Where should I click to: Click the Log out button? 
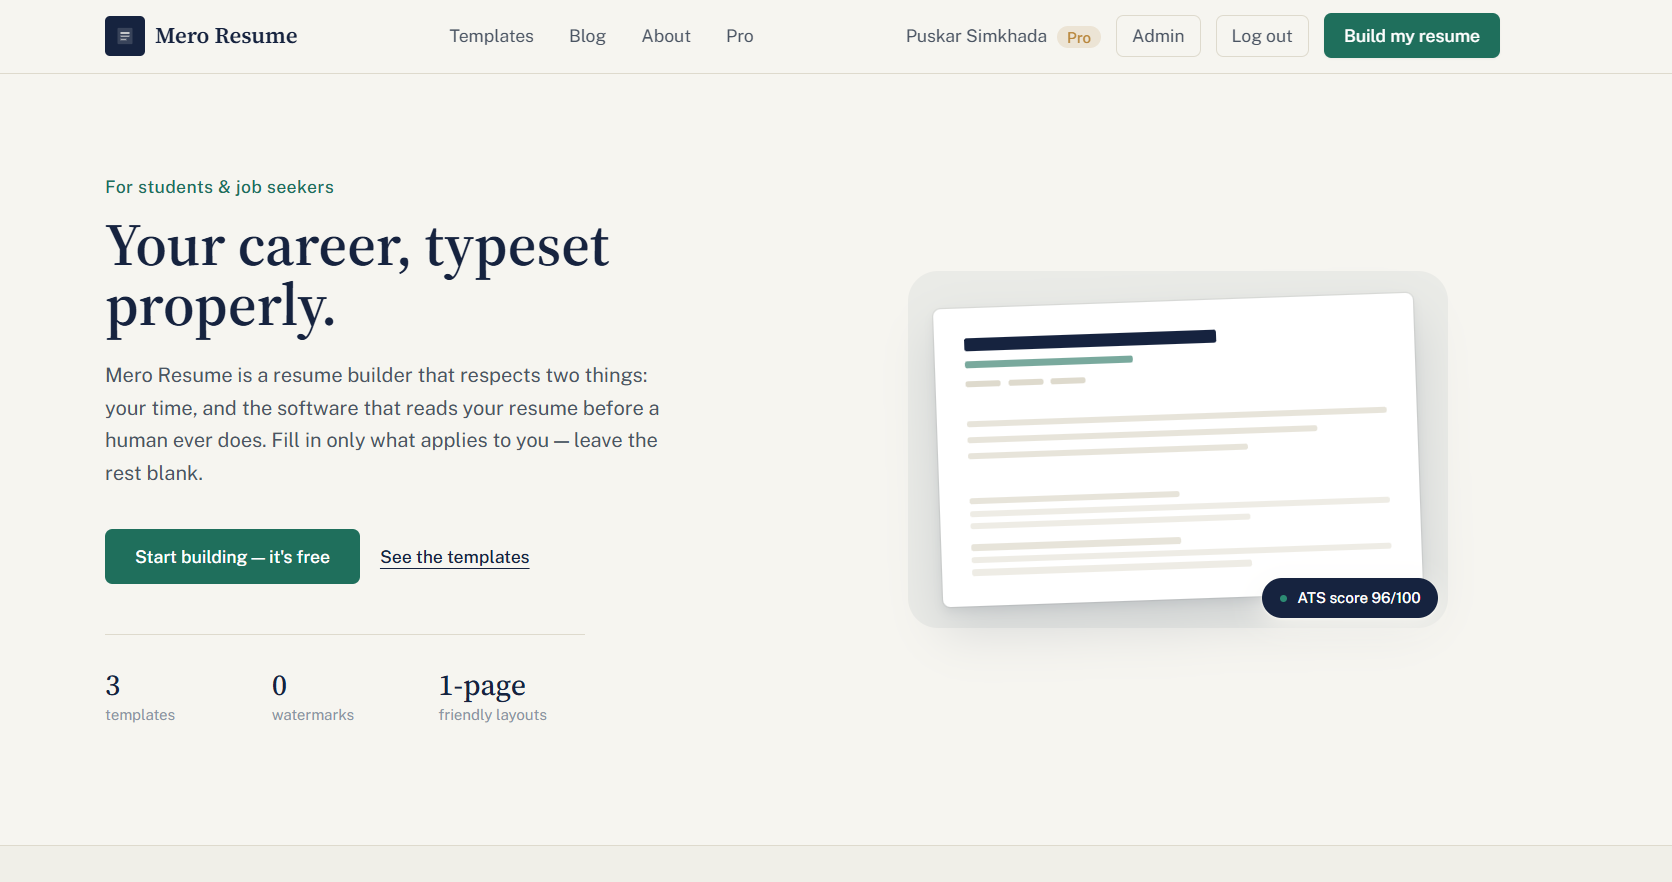coord(1262,36)
